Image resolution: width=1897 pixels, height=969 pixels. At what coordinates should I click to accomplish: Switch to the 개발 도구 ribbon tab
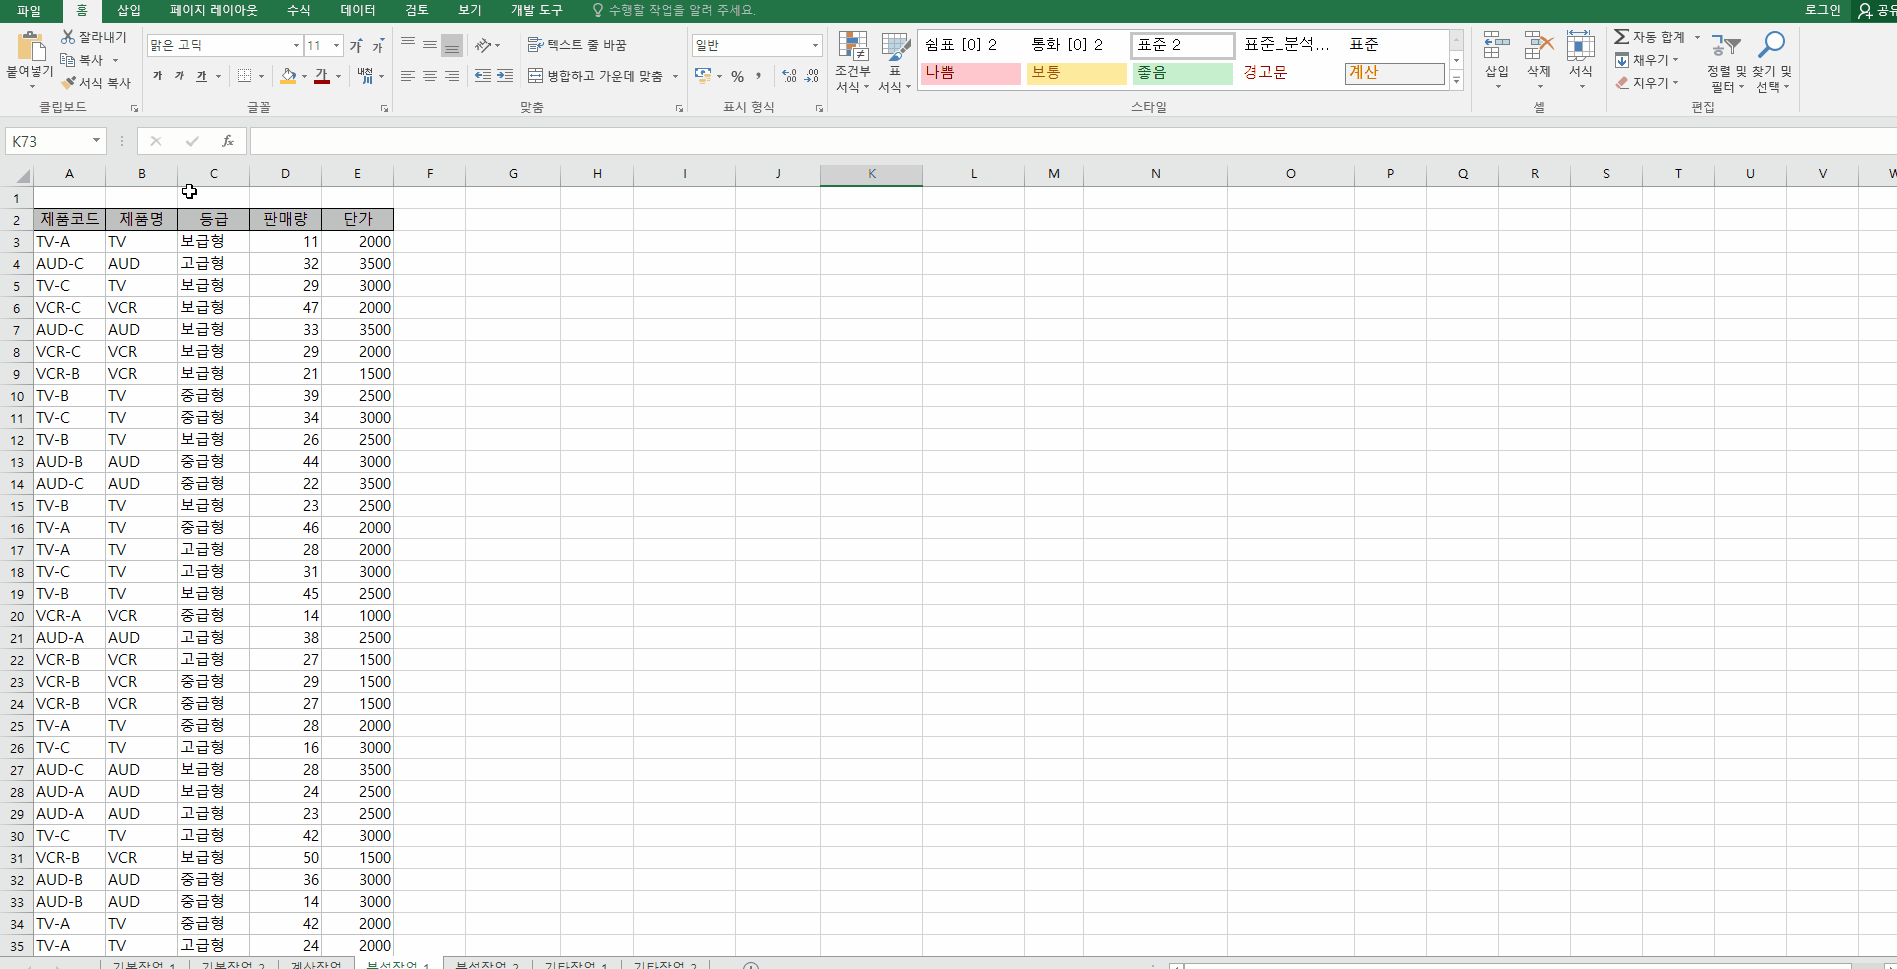click(x=537, y=10)
